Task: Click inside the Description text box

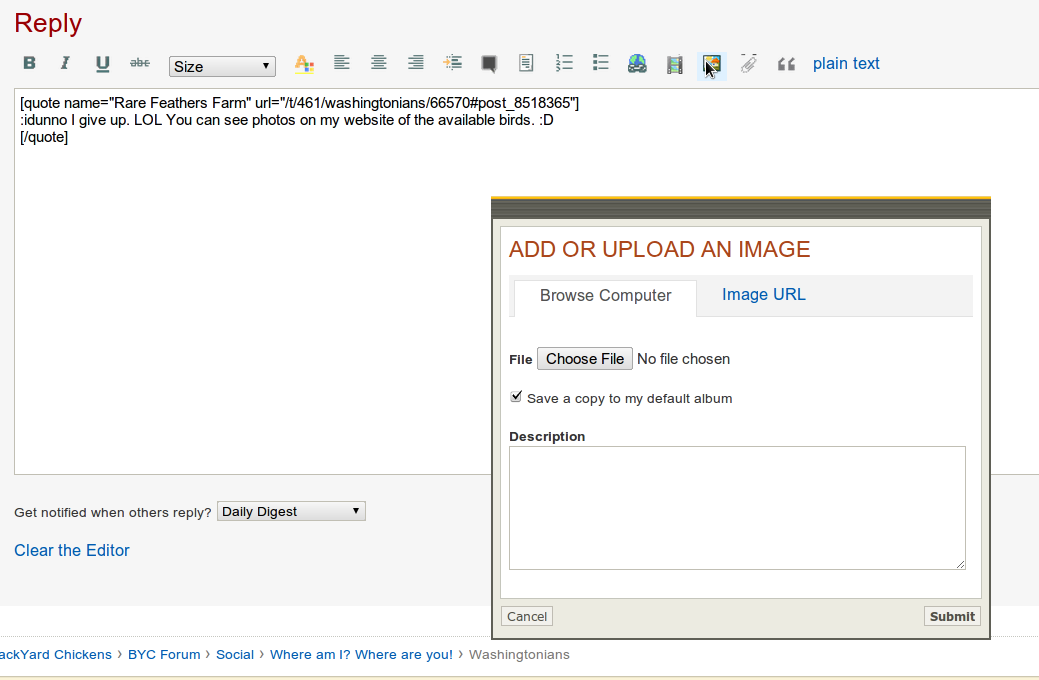Action: [737, 508]
